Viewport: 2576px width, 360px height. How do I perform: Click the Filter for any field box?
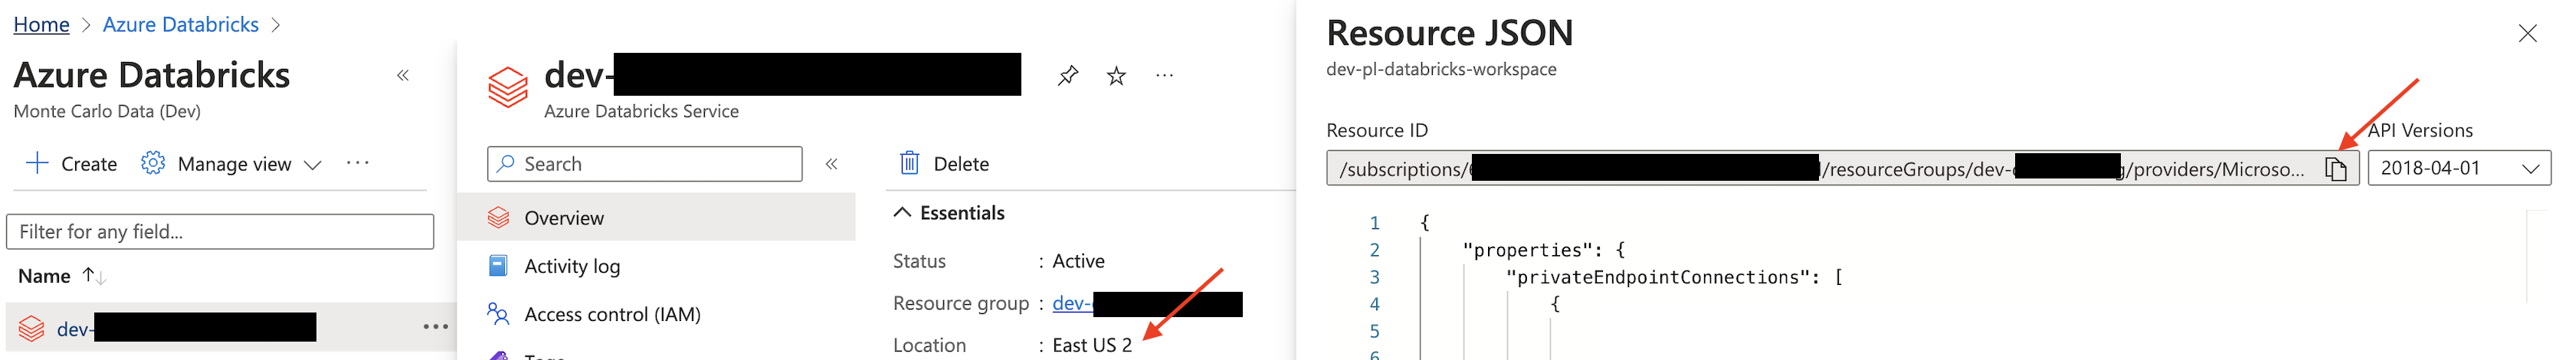(x=220, y=232)
